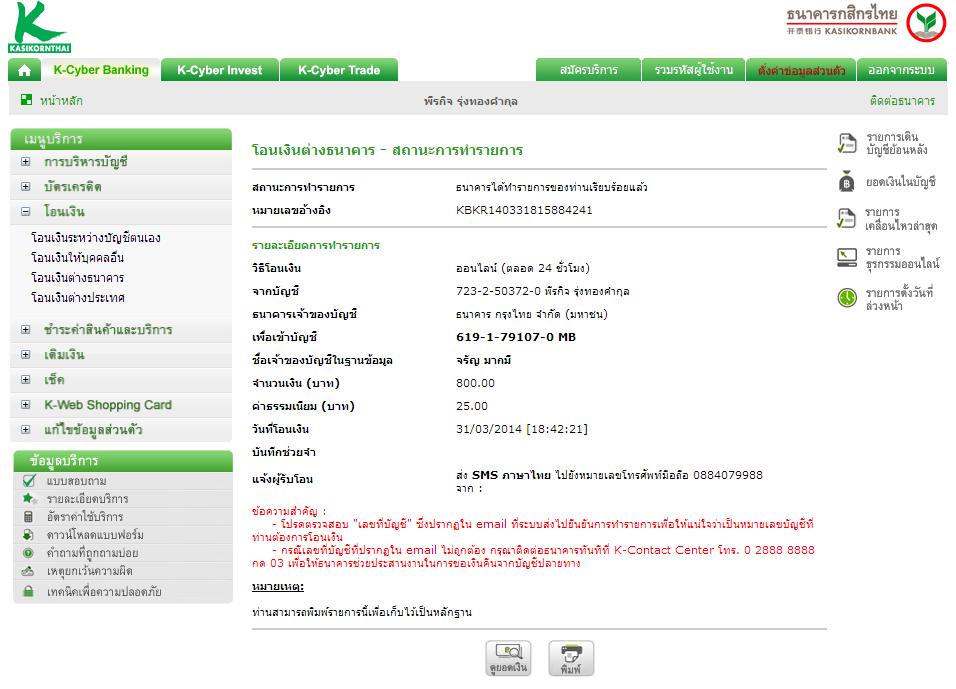Click the green grid icon beside หน้าหลัก
Screen dimensions: 956x689
point(26,100)
